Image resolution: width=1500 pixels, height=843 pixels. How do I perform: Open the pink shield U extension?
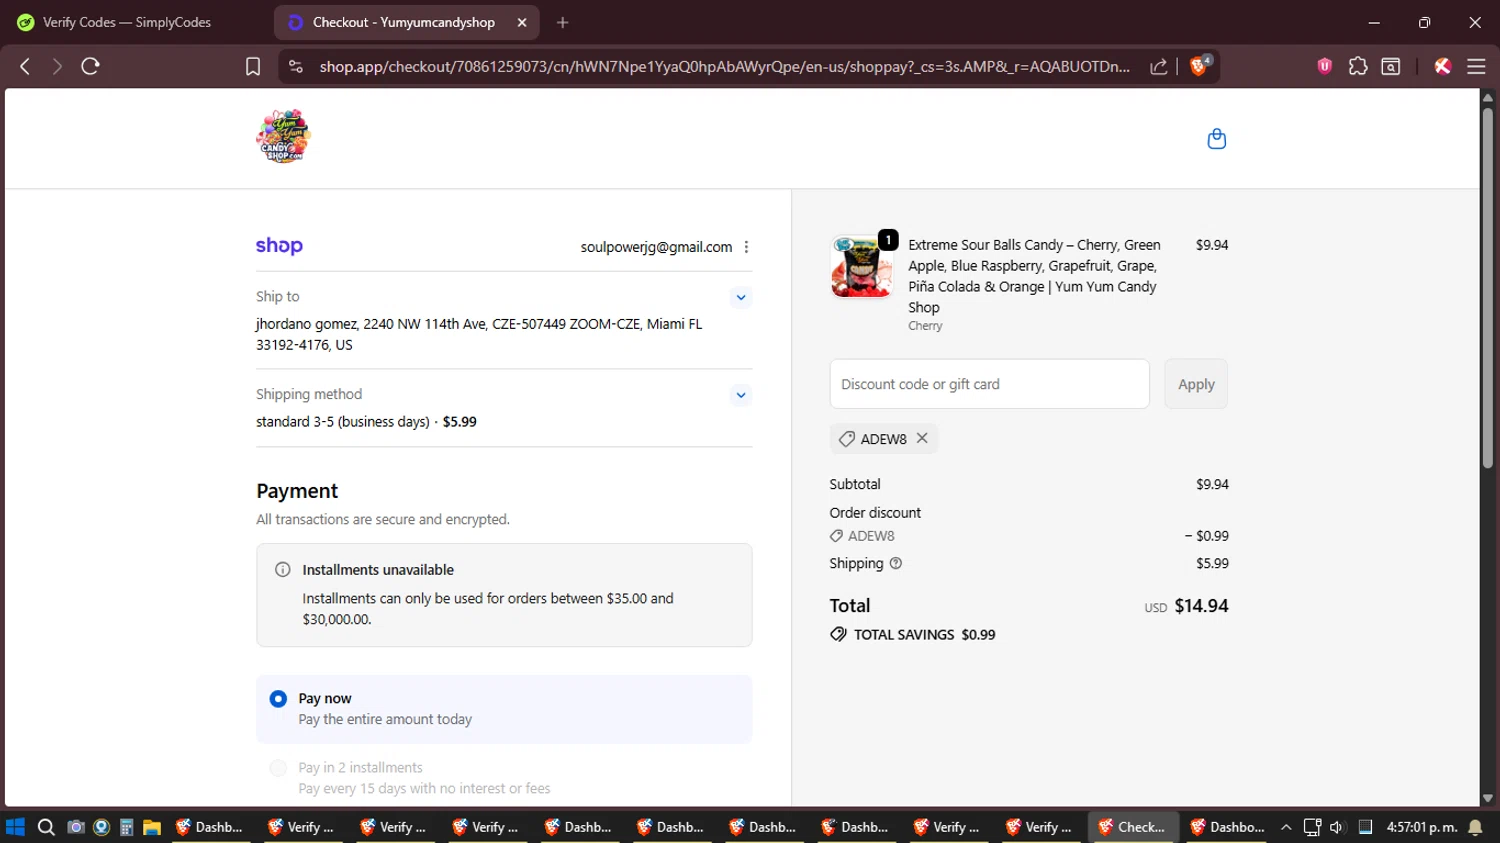tap(1324, 66)
